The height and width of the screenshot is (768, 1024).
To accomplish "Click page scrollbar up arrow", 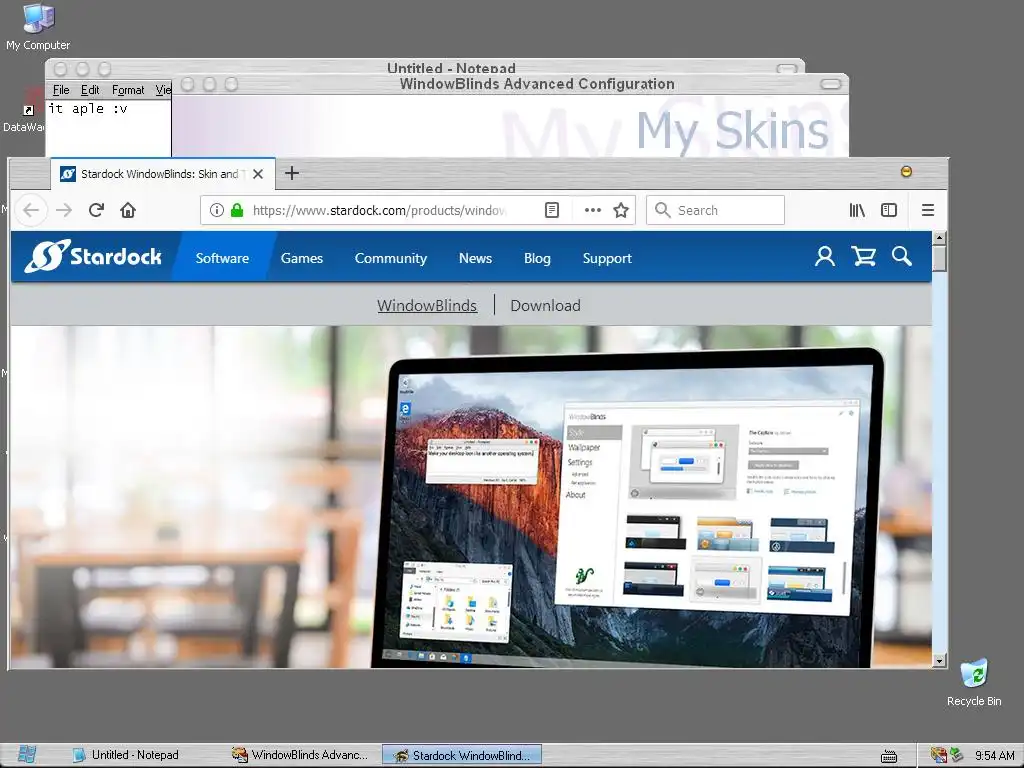I will point(939,238).
